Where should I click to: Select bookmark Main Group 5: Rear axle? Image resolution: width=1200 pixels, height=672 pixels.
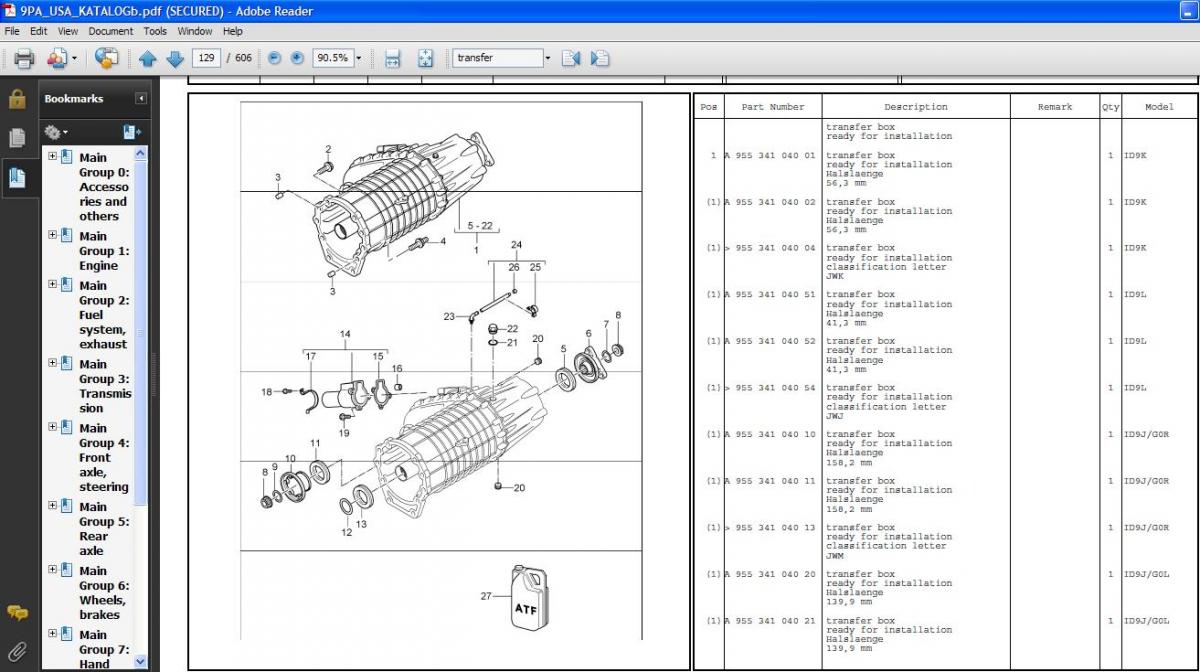104,528
